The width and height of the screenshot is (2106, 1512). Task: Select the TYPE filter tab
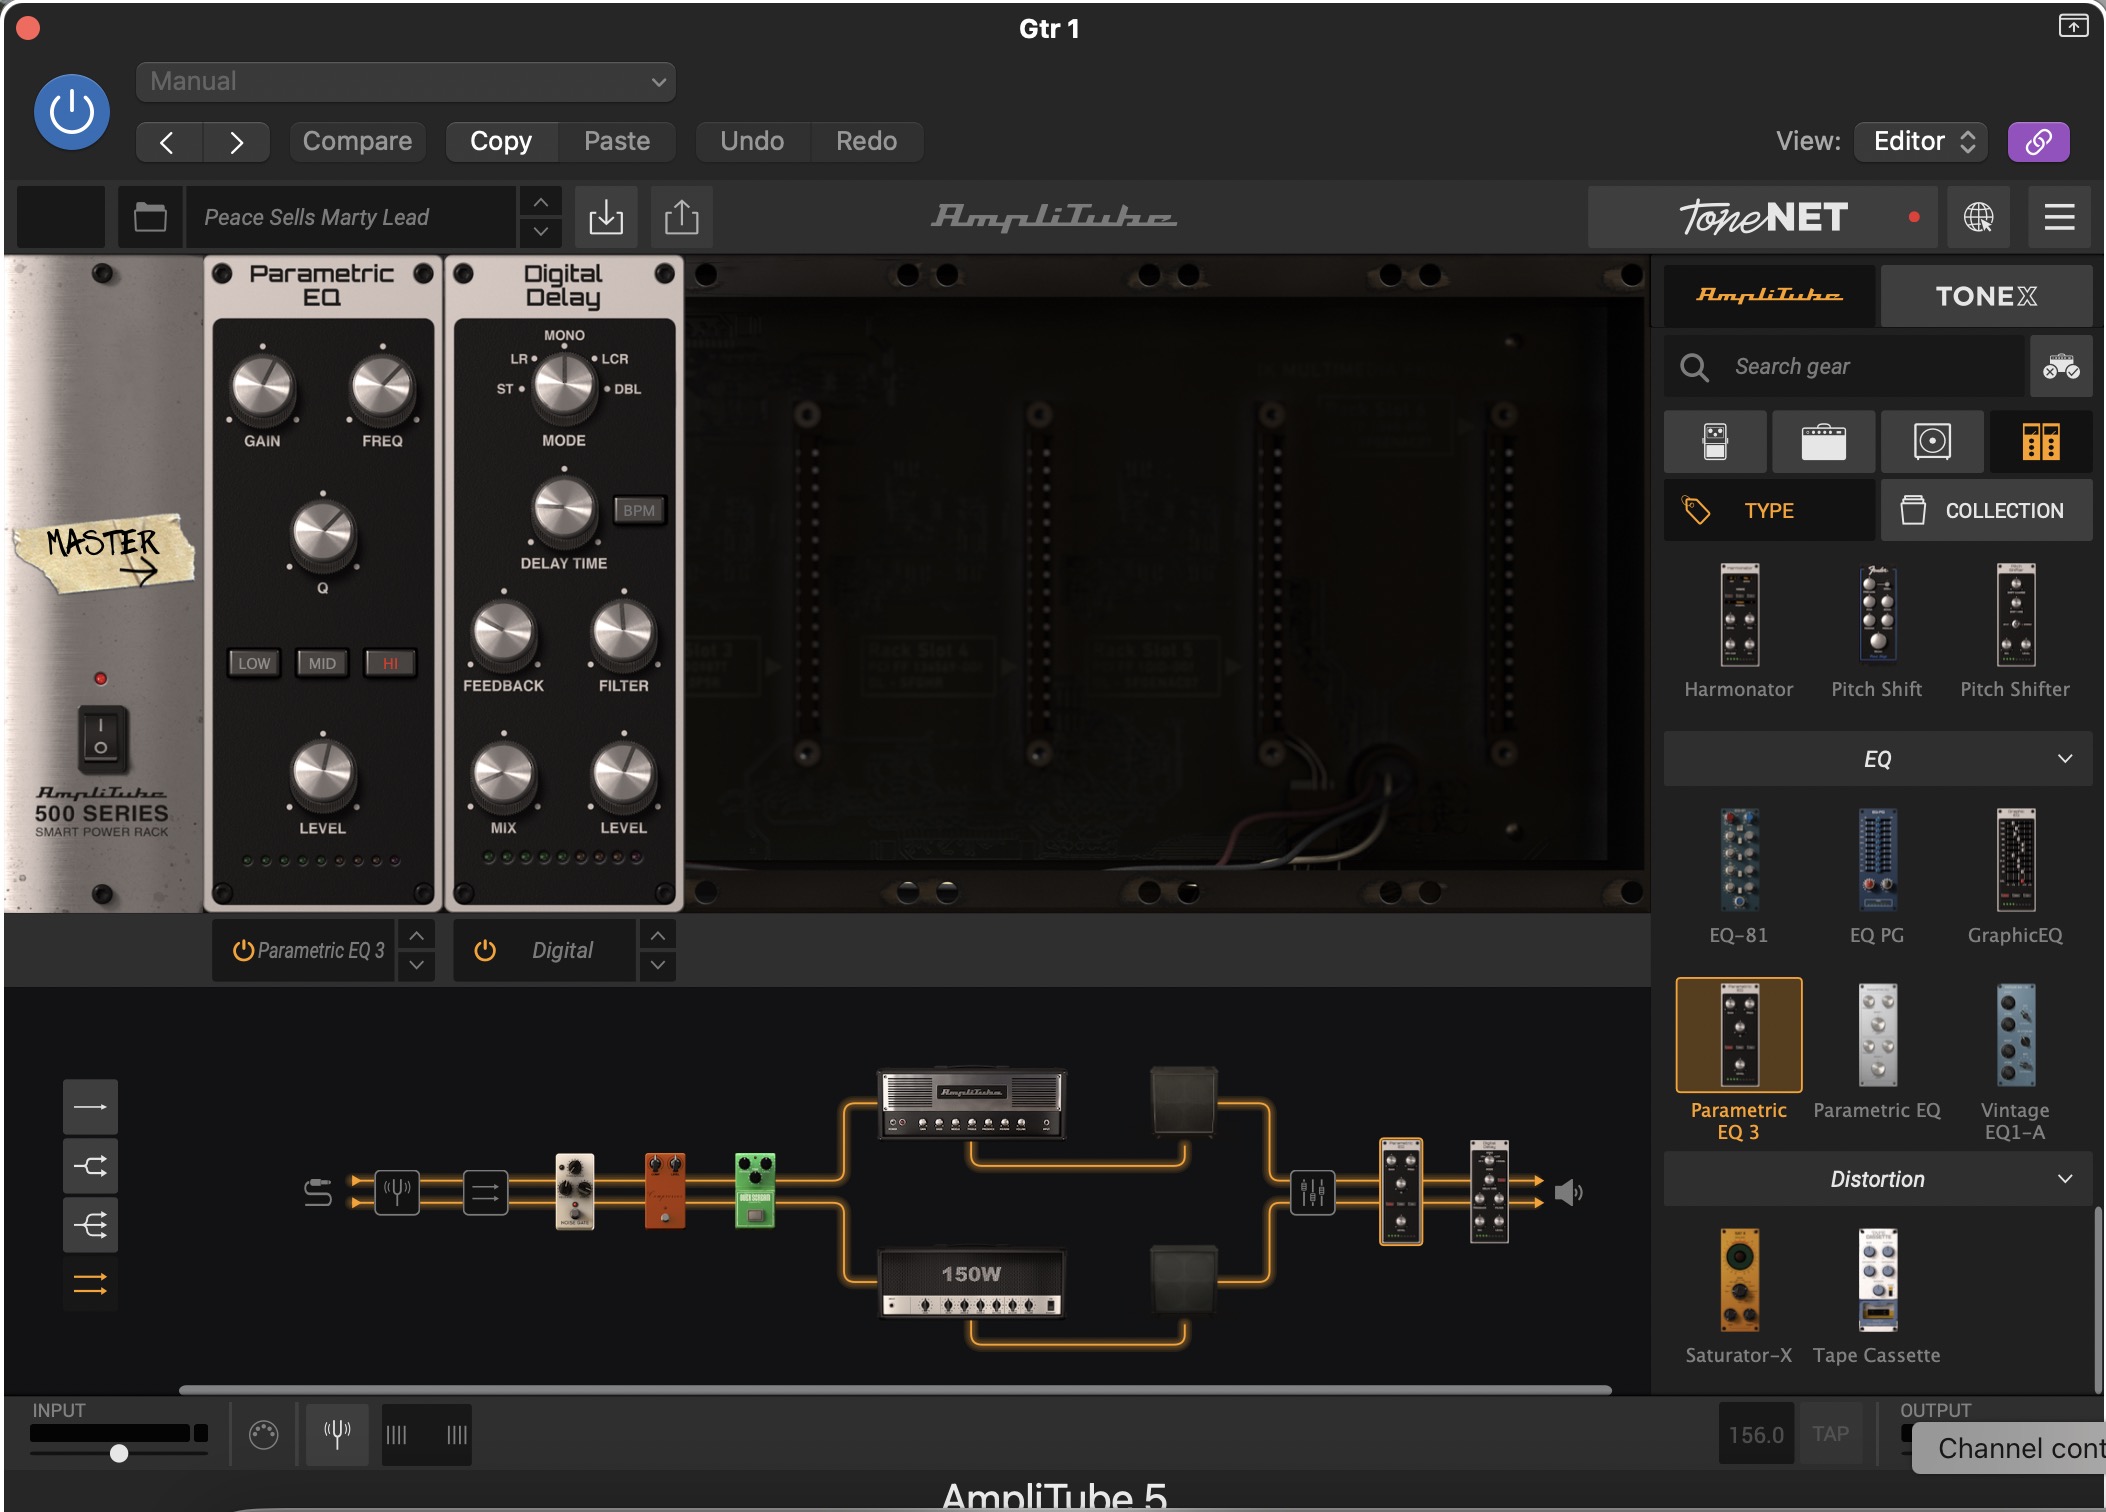[1769, 511]
